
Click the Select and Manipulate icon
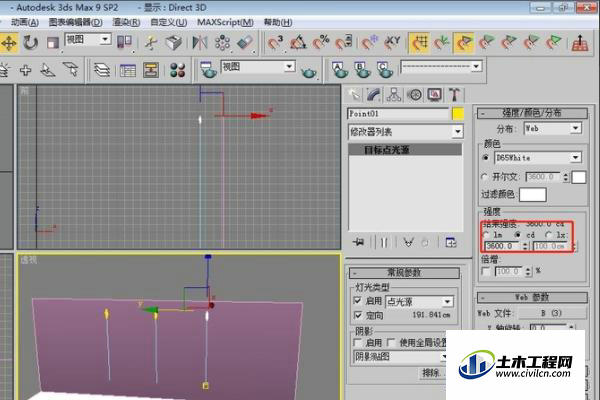tap(151, 42)
